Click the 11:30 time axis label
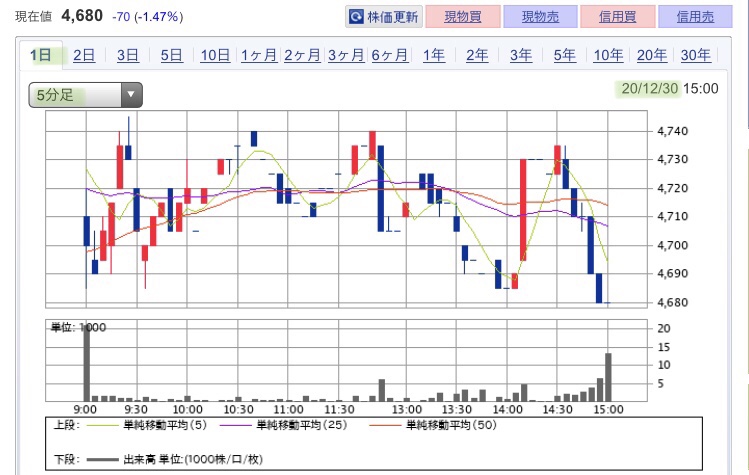Screen dimensions: 749x475 pos(339,410)
